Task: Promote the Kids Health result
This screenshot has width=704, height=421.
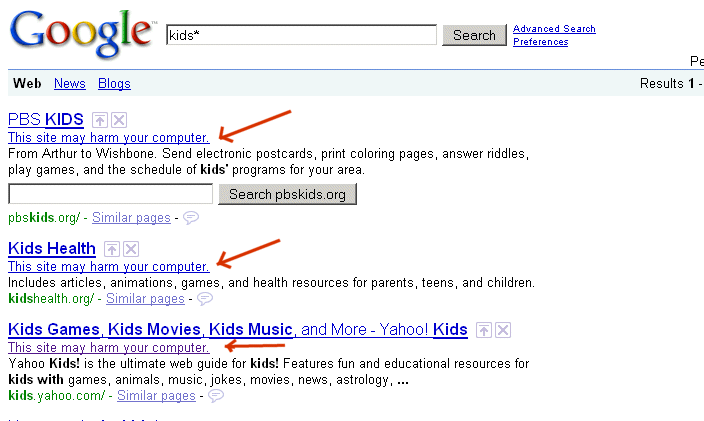Action: (x=113, y=249)
